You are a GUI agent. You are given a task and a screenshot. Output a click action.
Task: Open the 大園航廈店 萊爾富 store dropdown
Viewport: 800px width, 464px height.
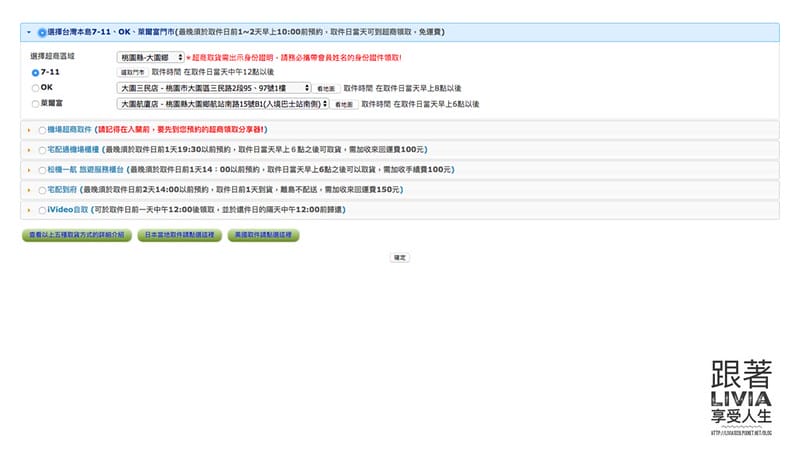(223, 104)
